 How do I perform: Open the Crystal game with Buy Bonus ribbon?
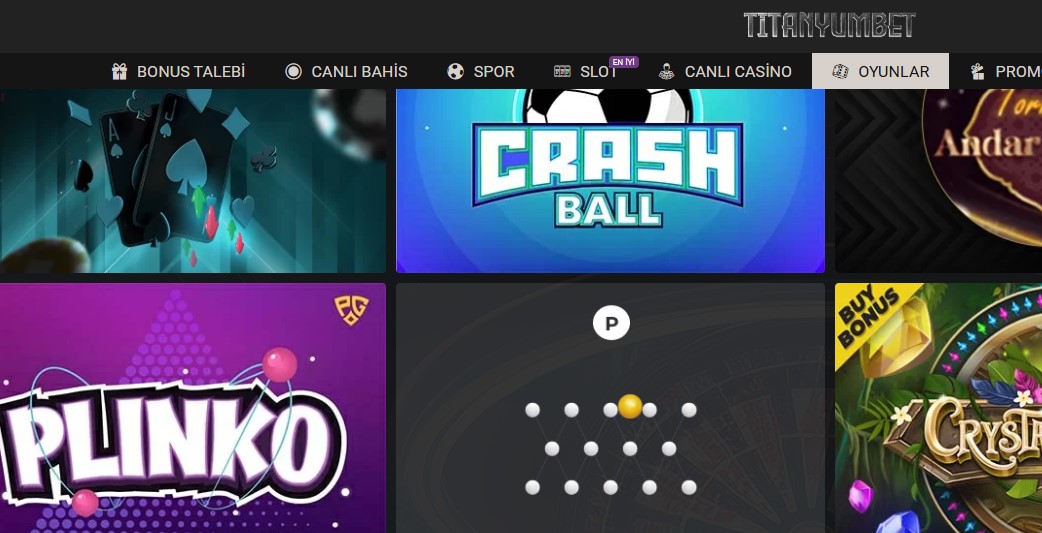point(938,408)
